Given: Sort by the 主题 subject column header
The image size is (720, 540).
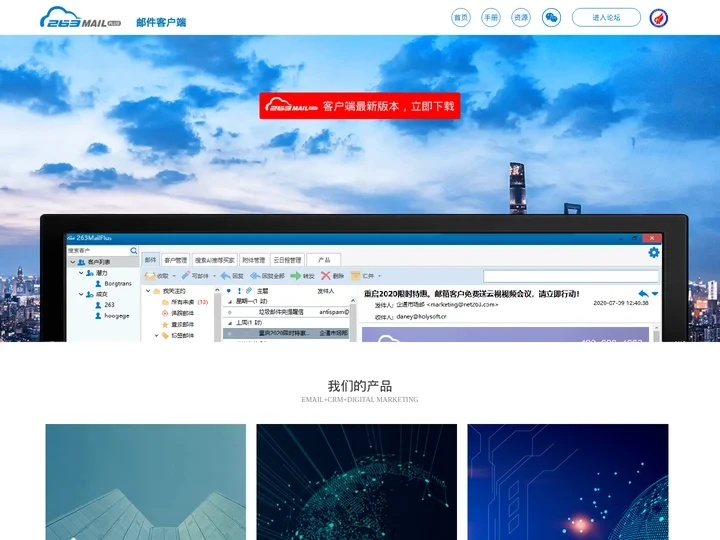Looking at the screenshot, I should click(263, 291).
